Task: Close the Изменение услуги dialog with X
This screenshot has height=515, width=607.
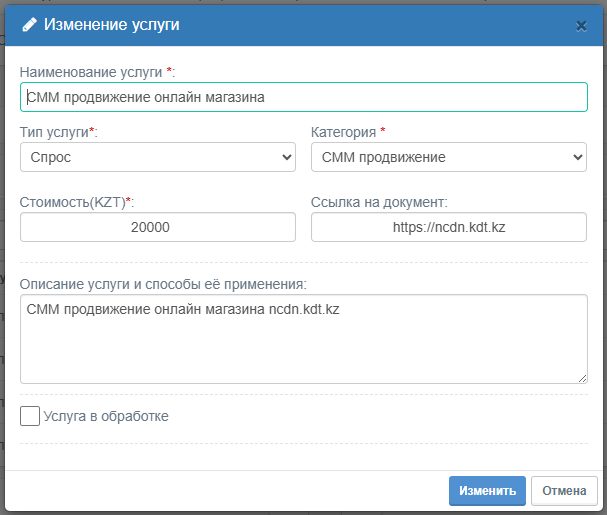Action: click(581, 26)
